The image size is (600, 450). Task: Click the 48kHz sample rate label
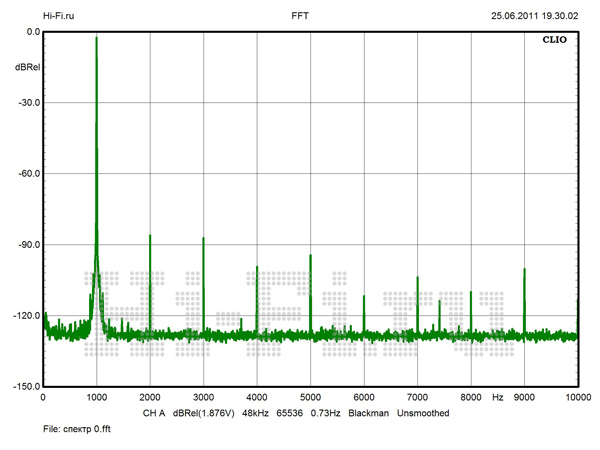pos(258,413)
